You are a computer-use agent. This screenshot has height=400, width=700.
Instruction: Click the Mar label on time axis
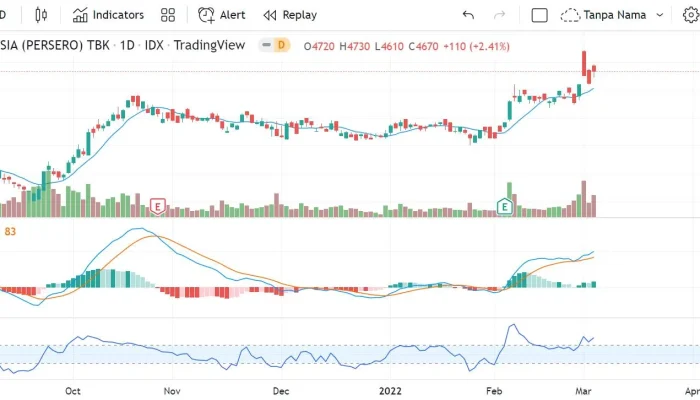point(583,391)
